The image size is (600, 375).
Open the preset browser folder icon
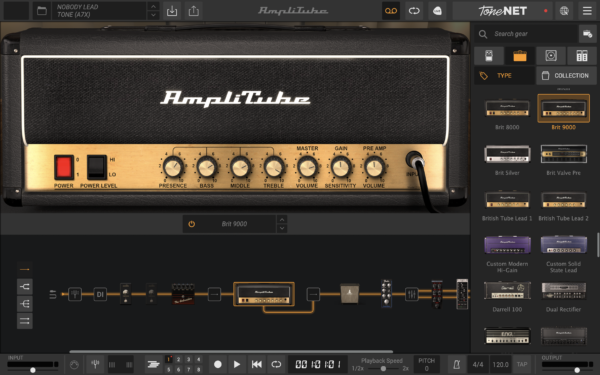tap(42, 11)
